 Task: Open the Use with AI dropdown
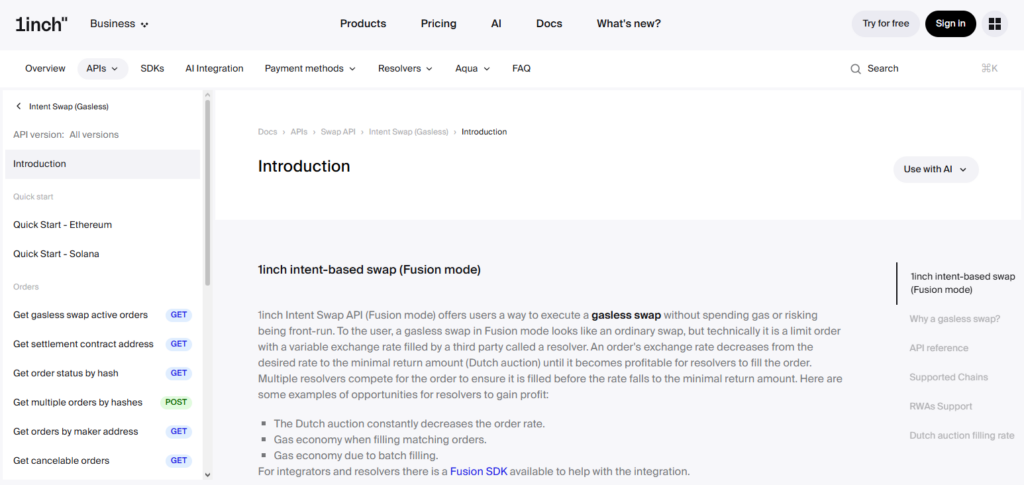point(936,169)
